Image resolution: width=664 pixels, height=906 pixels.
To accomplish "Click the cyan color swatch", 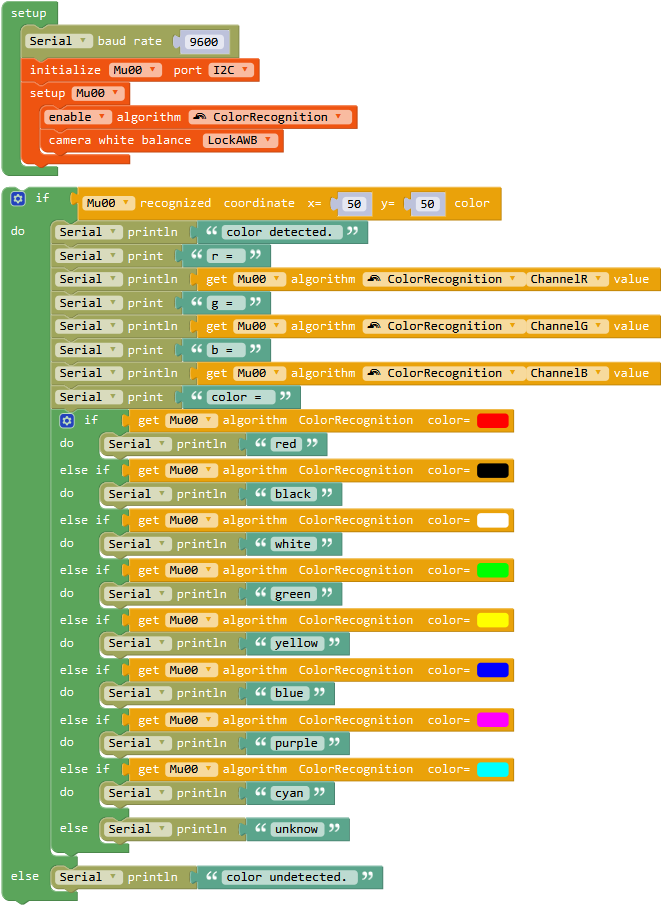I will (x=493, y=770).
